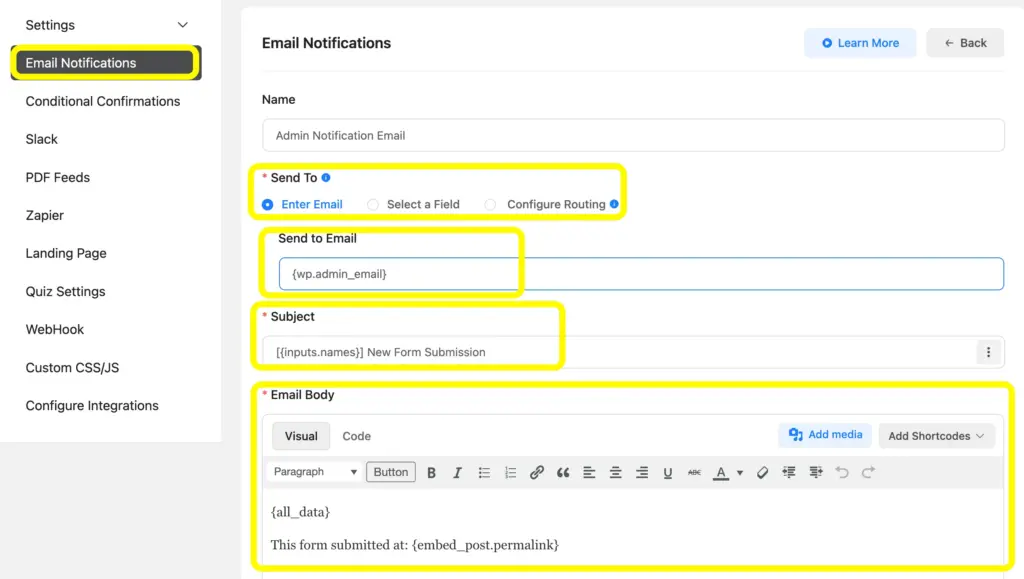Collapse the Settings section in the sidebar
1024x579 pixels.
[x=181, y=24]
